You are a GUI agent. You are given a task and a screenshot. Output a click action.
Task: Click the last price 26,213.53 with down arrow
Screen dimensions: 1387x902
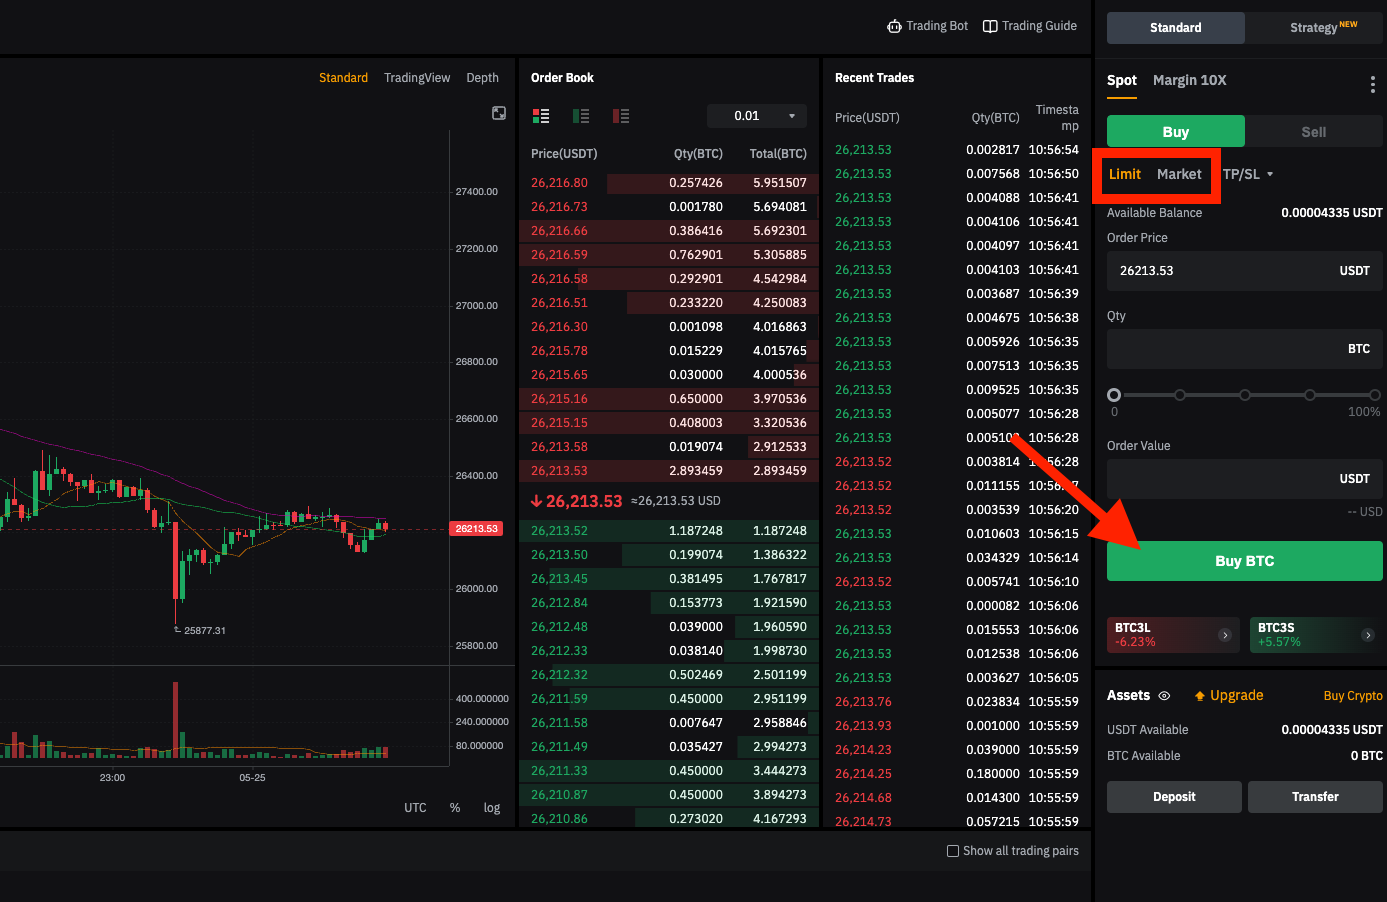click(576, 501)
